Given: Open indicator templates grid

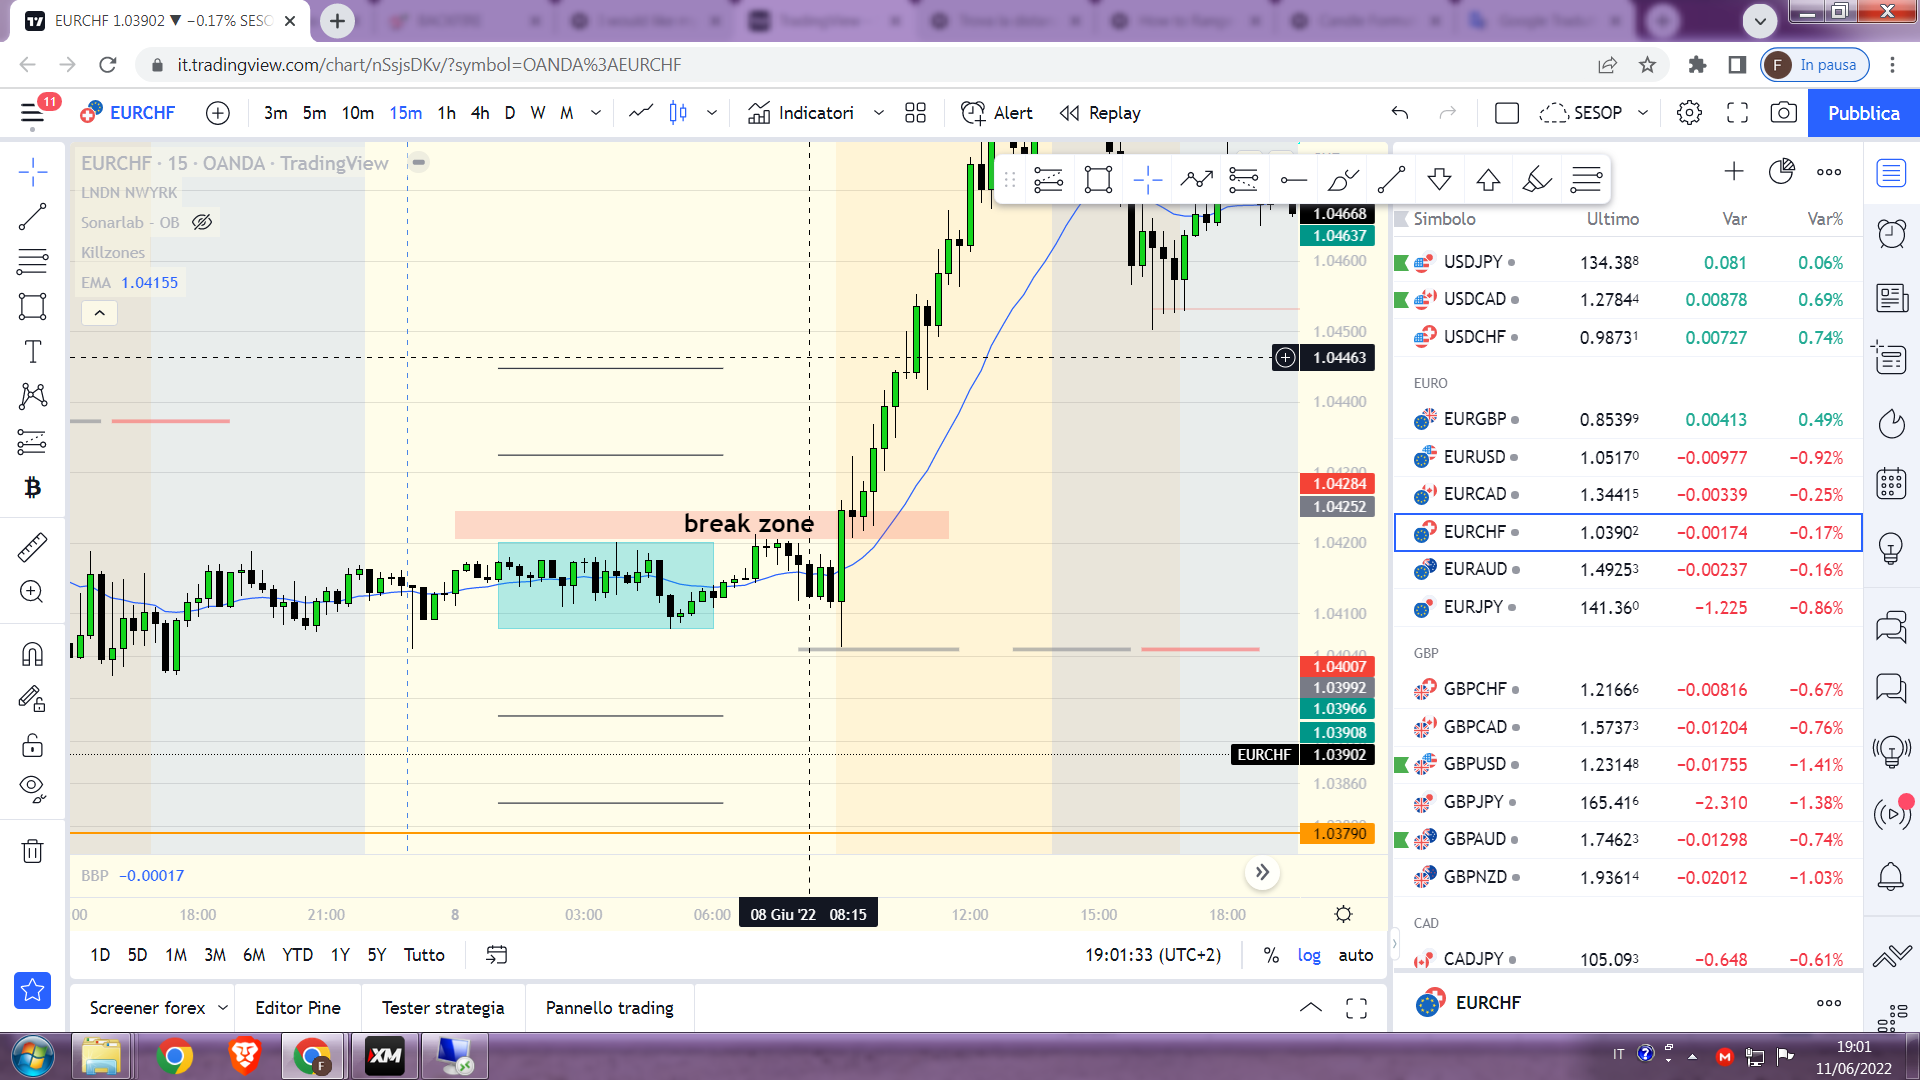Looking at the screenshot, I should pyautogui.click(x=915, y=113).
